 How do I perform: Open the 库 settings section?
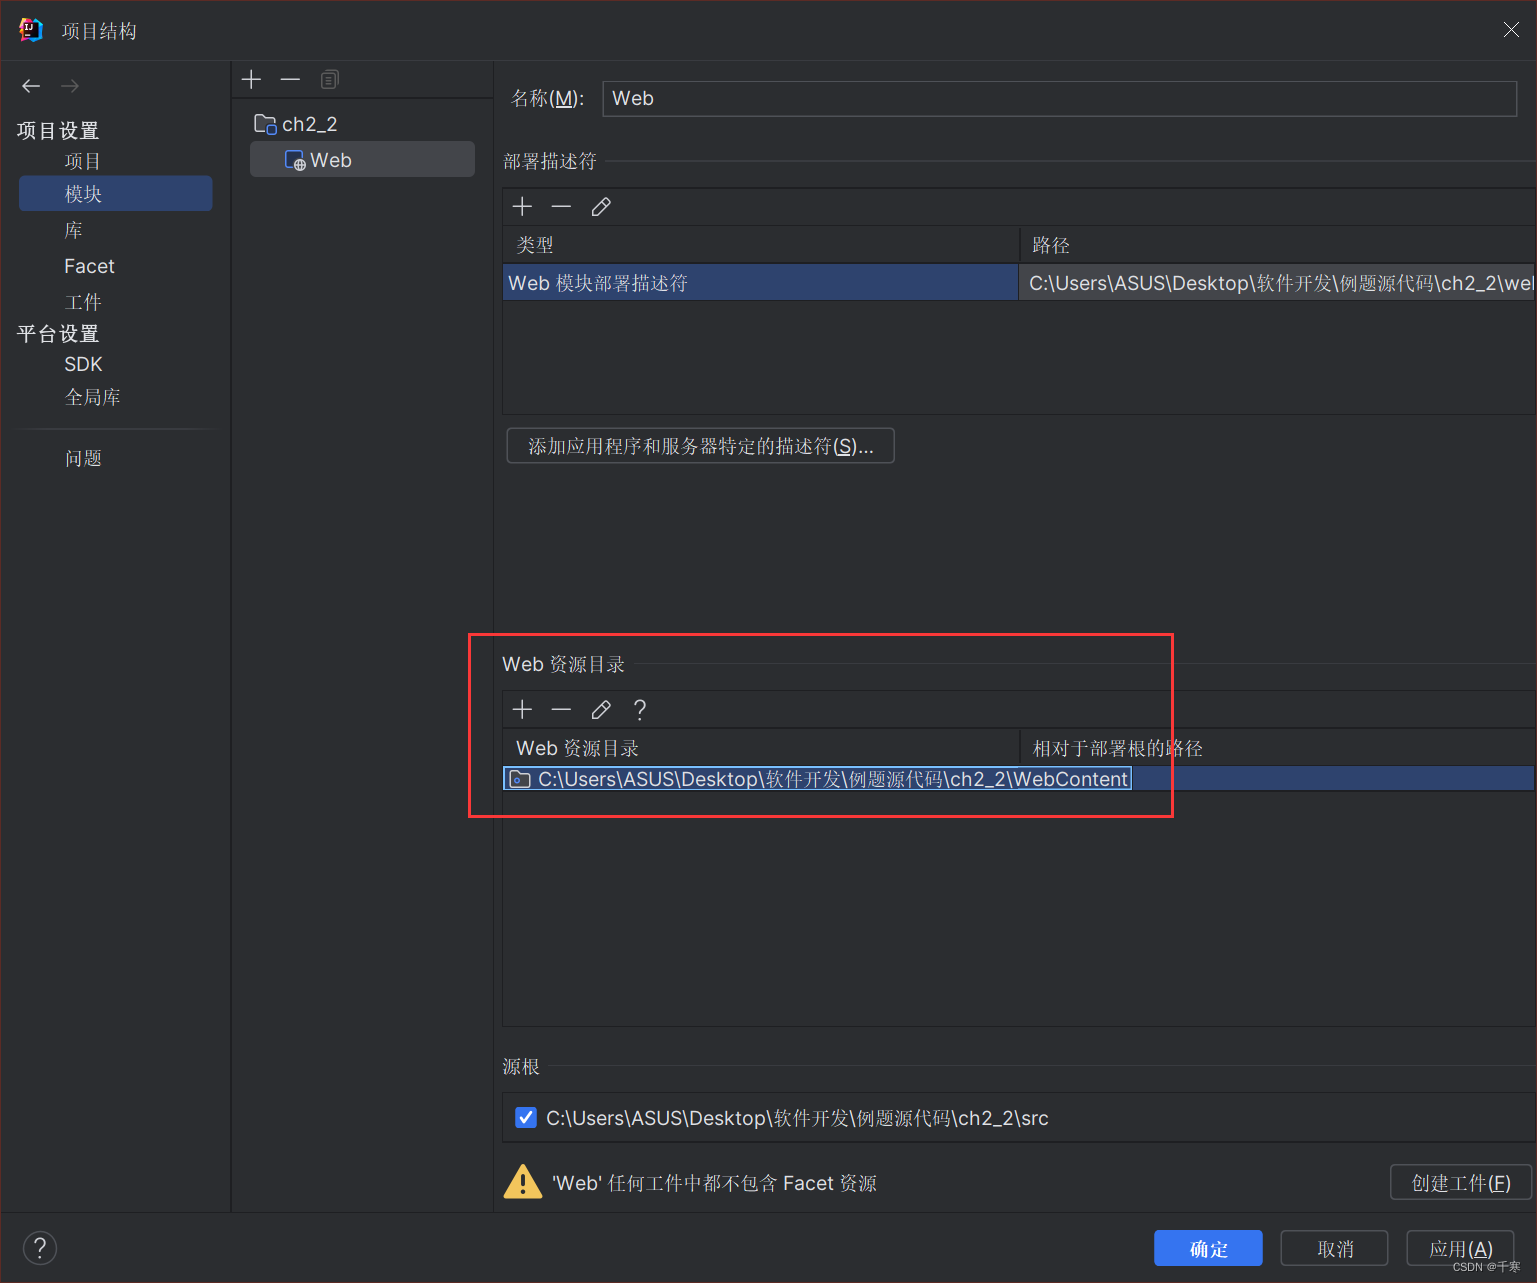[74, 230]
